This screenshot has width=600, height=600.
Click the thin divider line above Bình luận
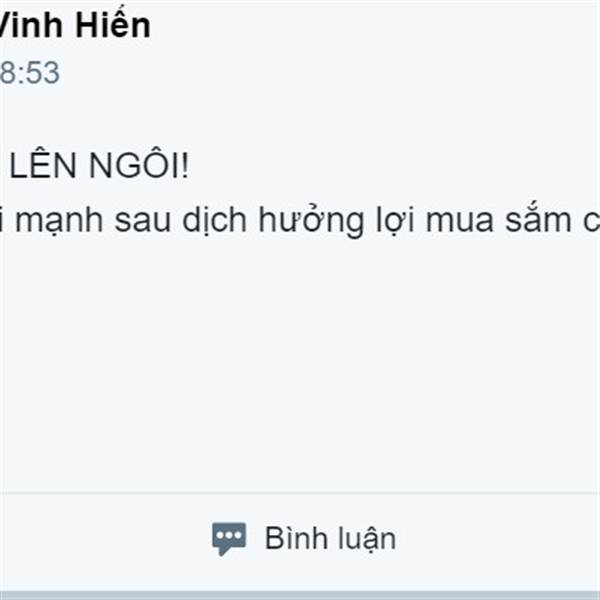(300, 493)
